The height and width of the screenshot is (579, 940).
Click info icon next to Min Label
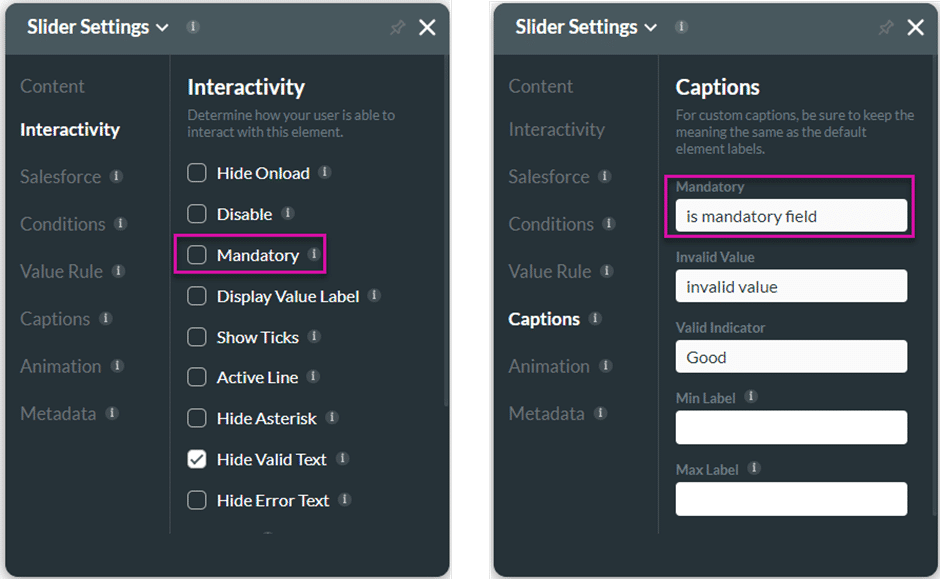(751, 397)
